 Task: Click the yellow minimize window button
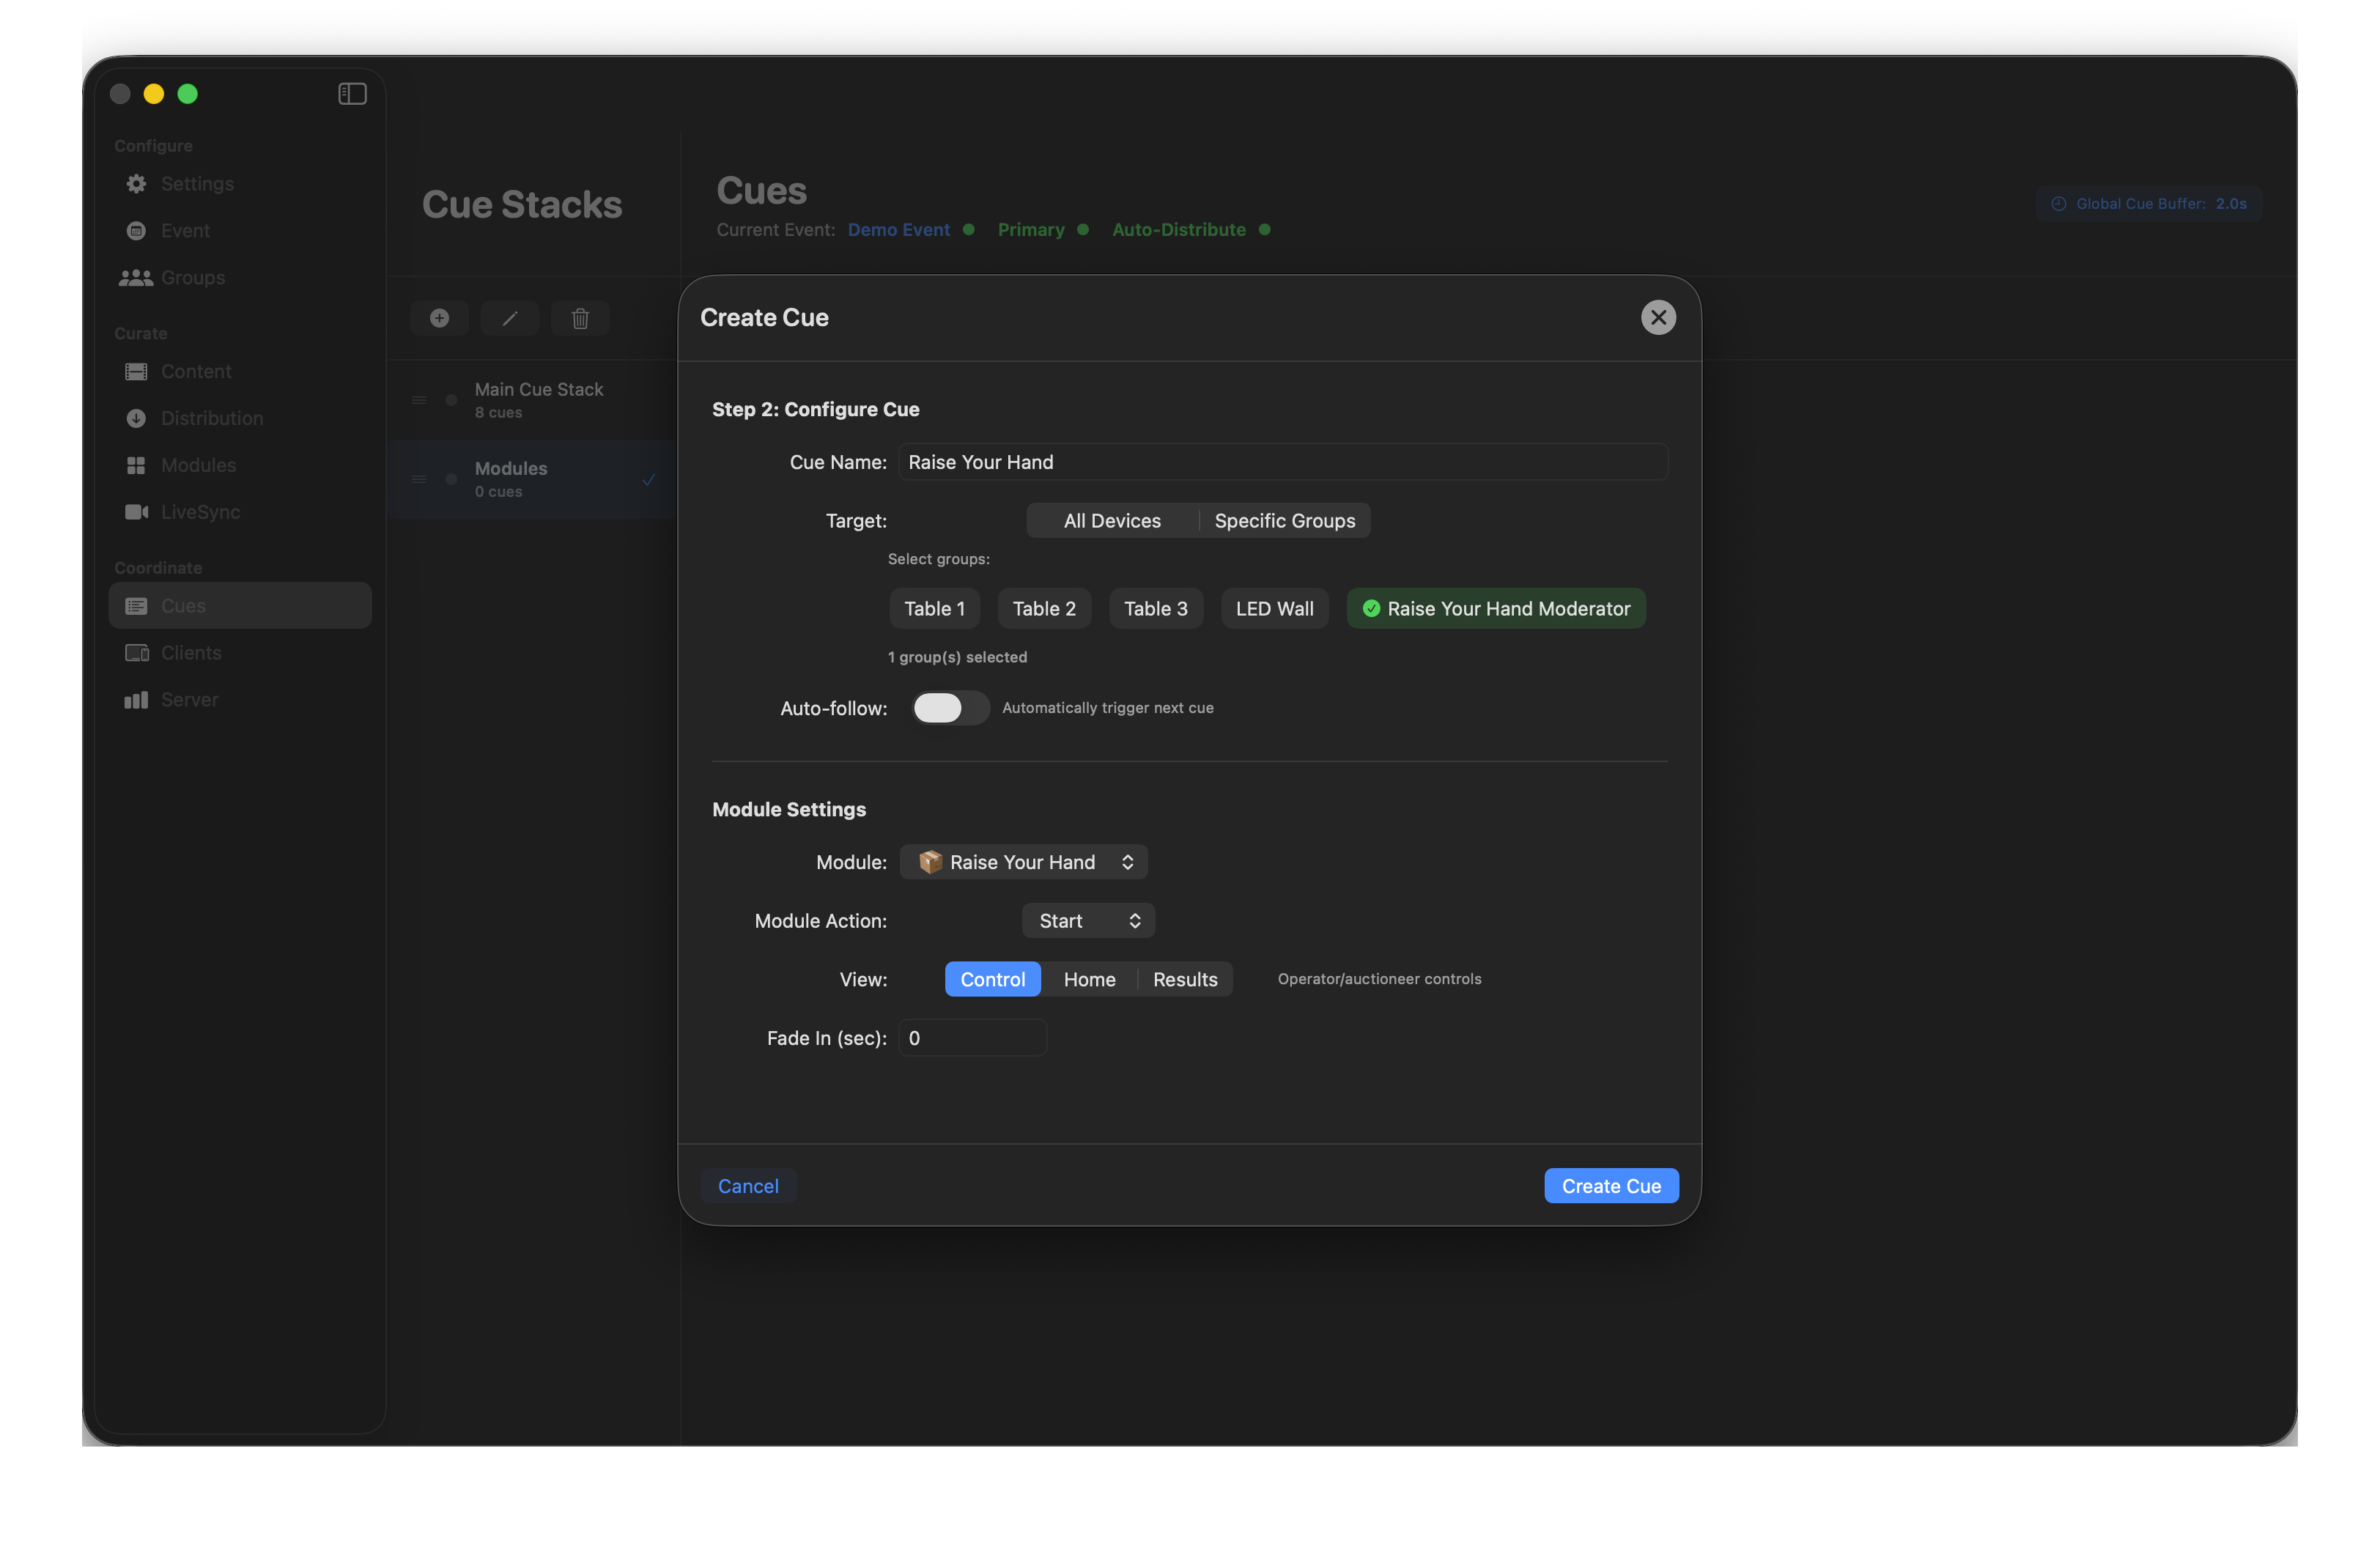(x=154, y=94)
